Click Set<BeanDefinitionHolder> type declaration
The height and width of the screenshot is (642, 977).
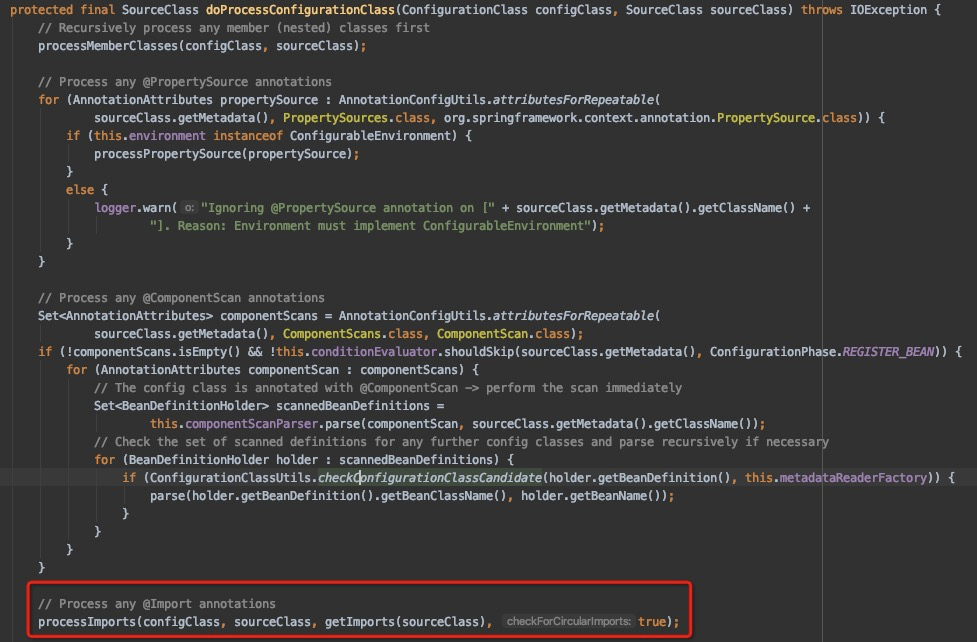pos(181,406)
